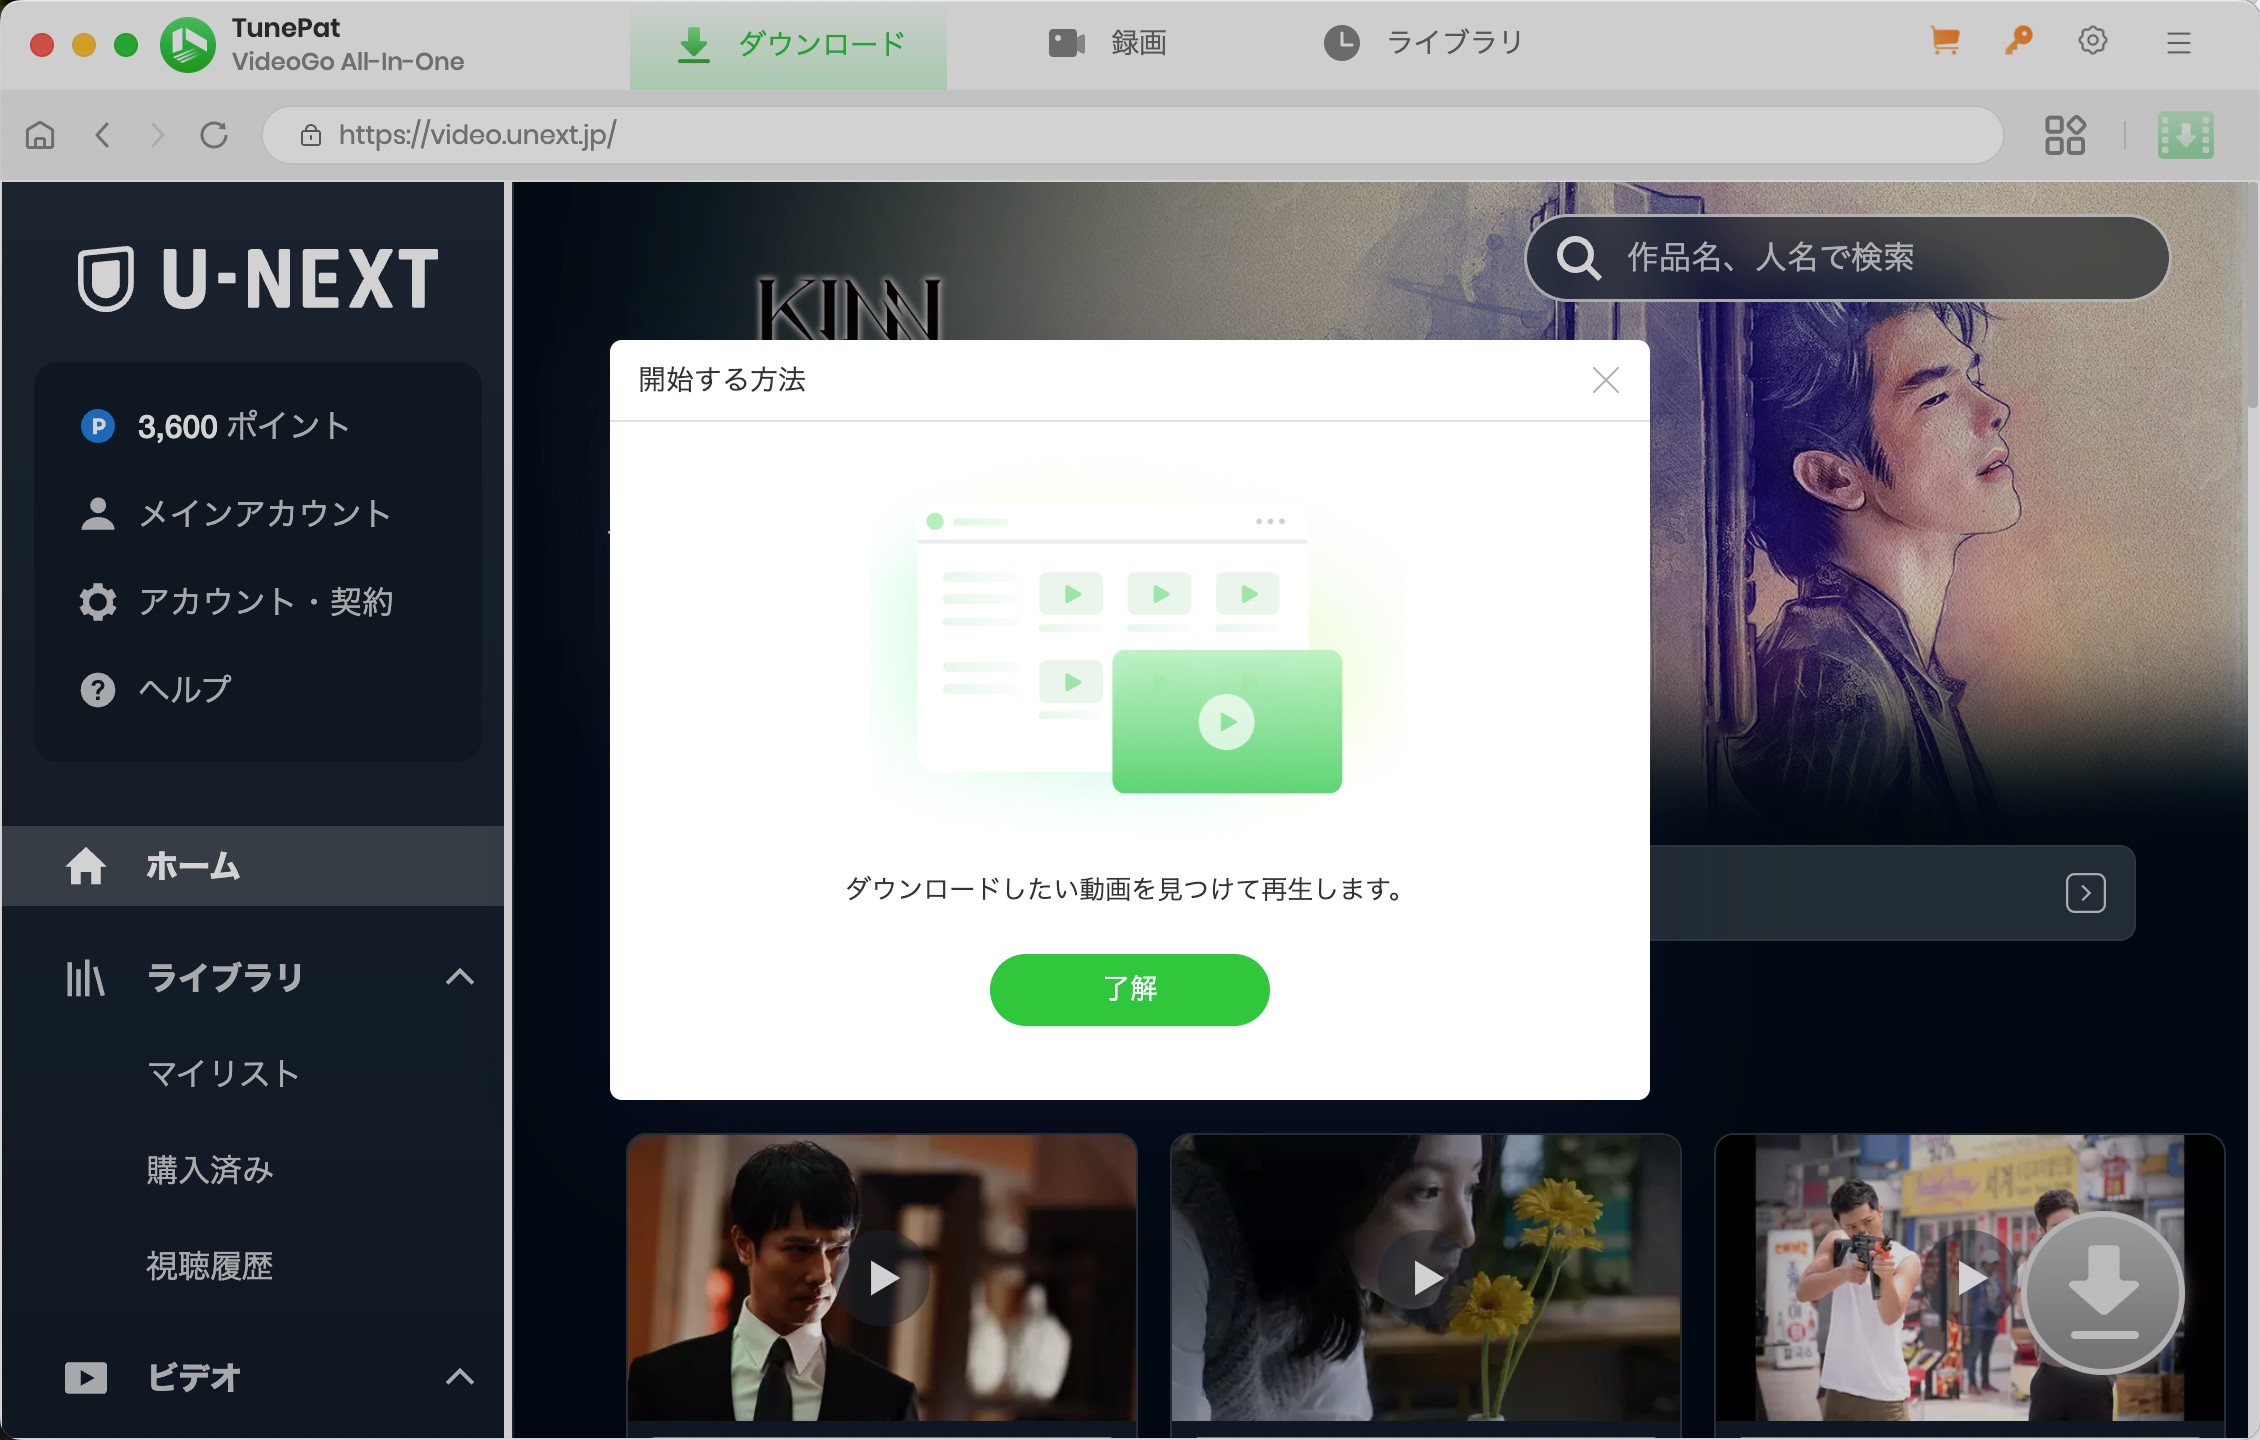Image resolution: width=2260 pixels, height=1440 pixels.
Task: Open 購入済み in the sidebar
Action: pos(210,1170)
